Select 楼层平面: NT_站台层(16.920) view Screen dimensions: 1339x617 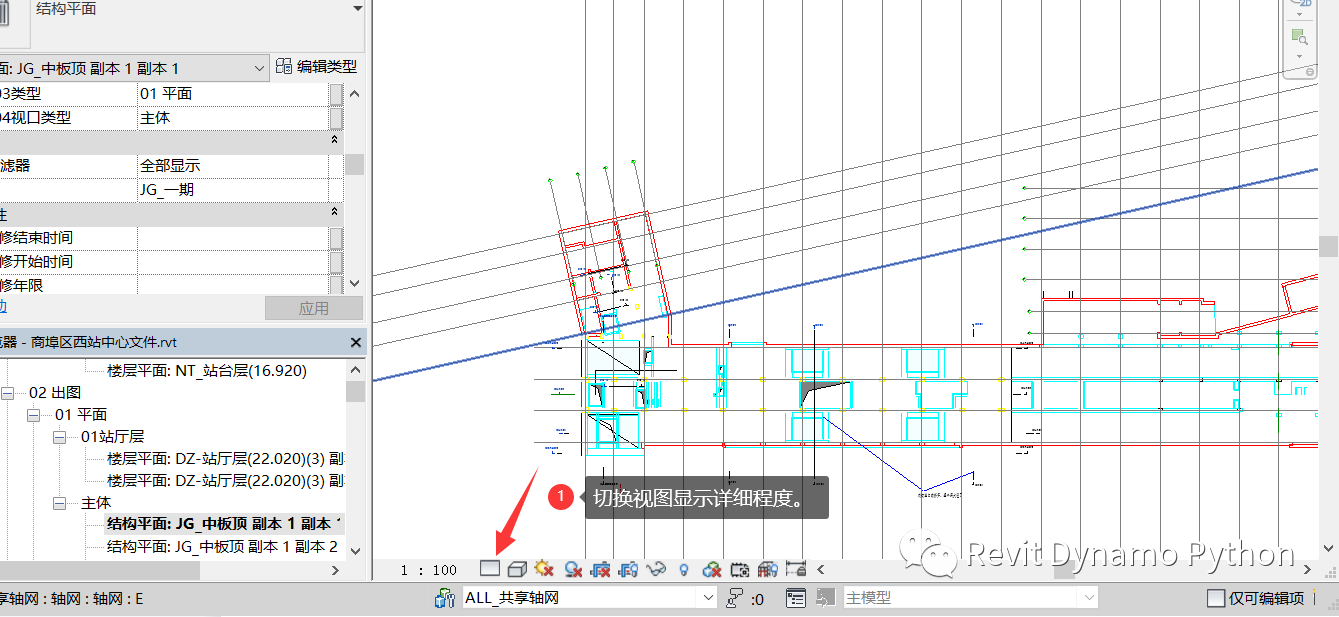207,370
